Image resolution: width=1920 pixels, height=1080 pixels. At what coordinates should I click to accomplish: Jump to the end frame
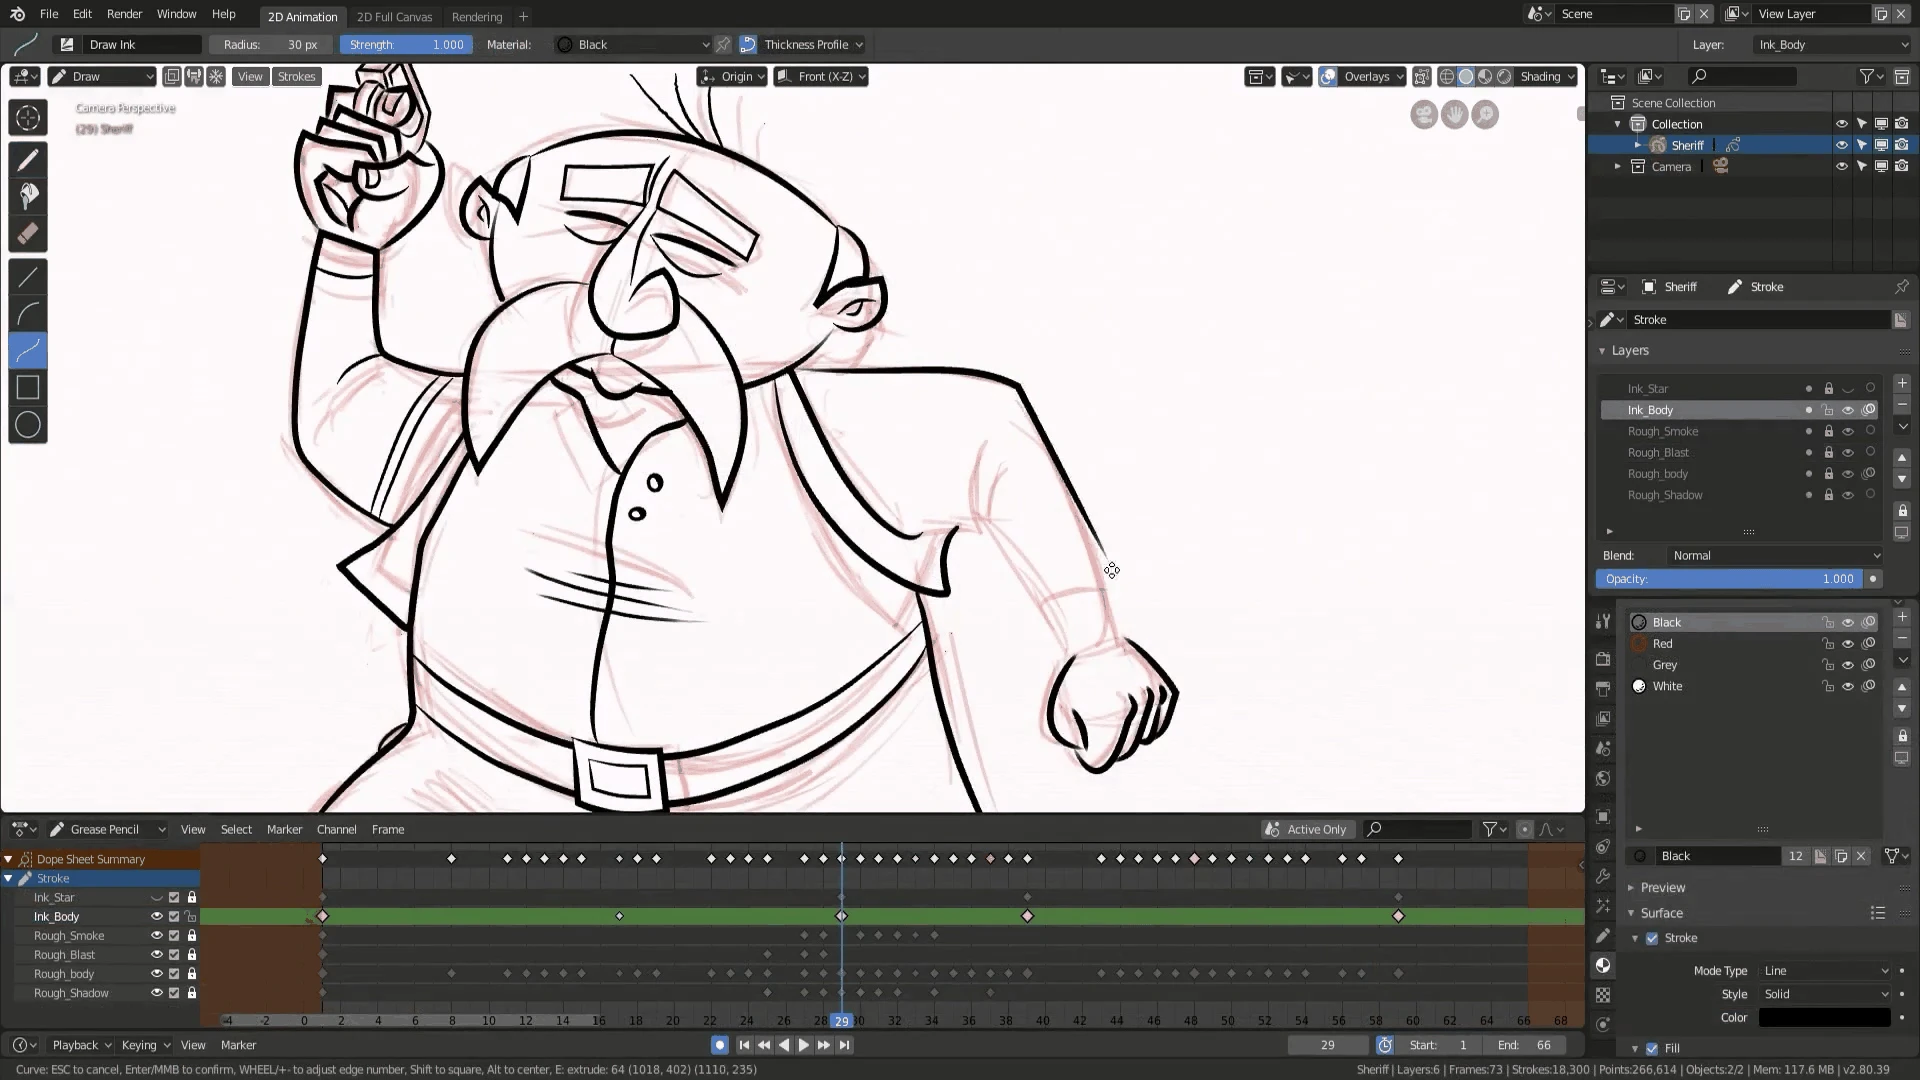[844, 1045]
